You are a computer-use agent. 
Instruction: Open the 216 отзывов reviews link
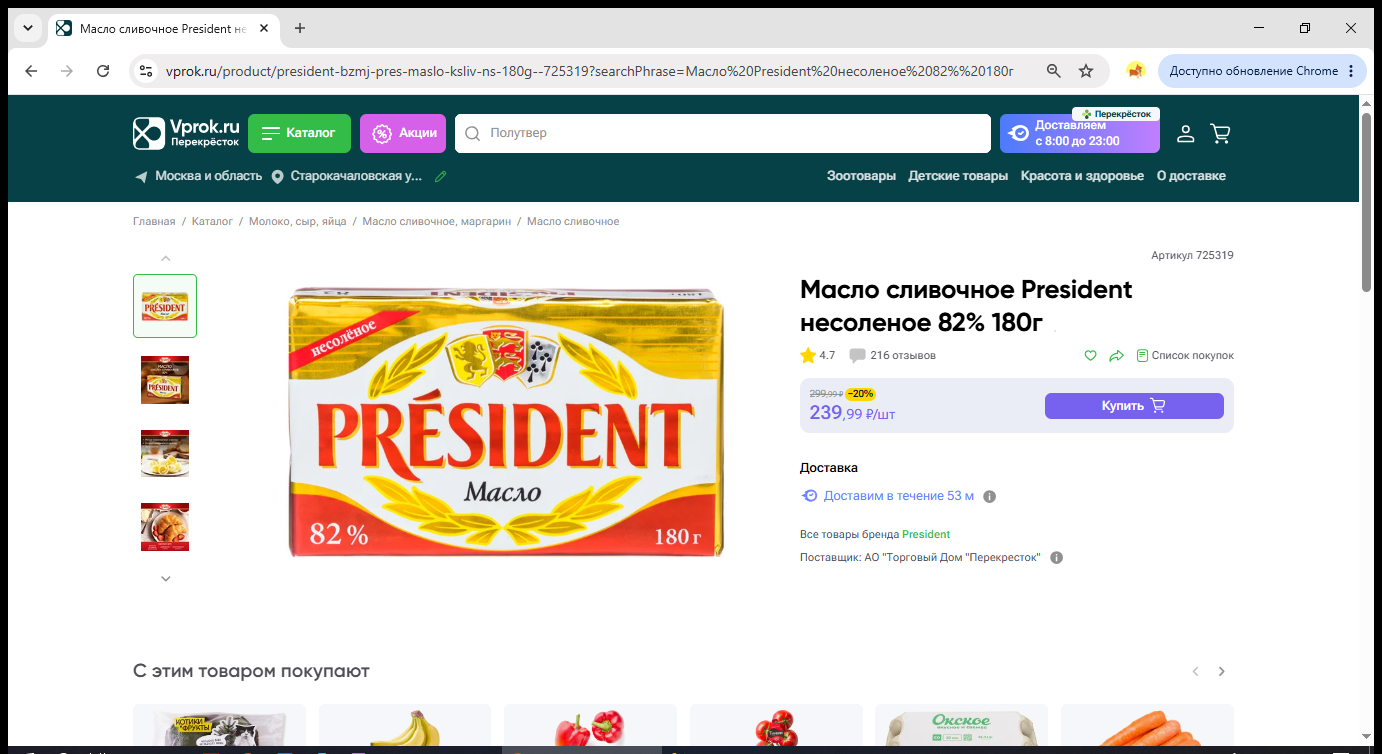[893, 355]
